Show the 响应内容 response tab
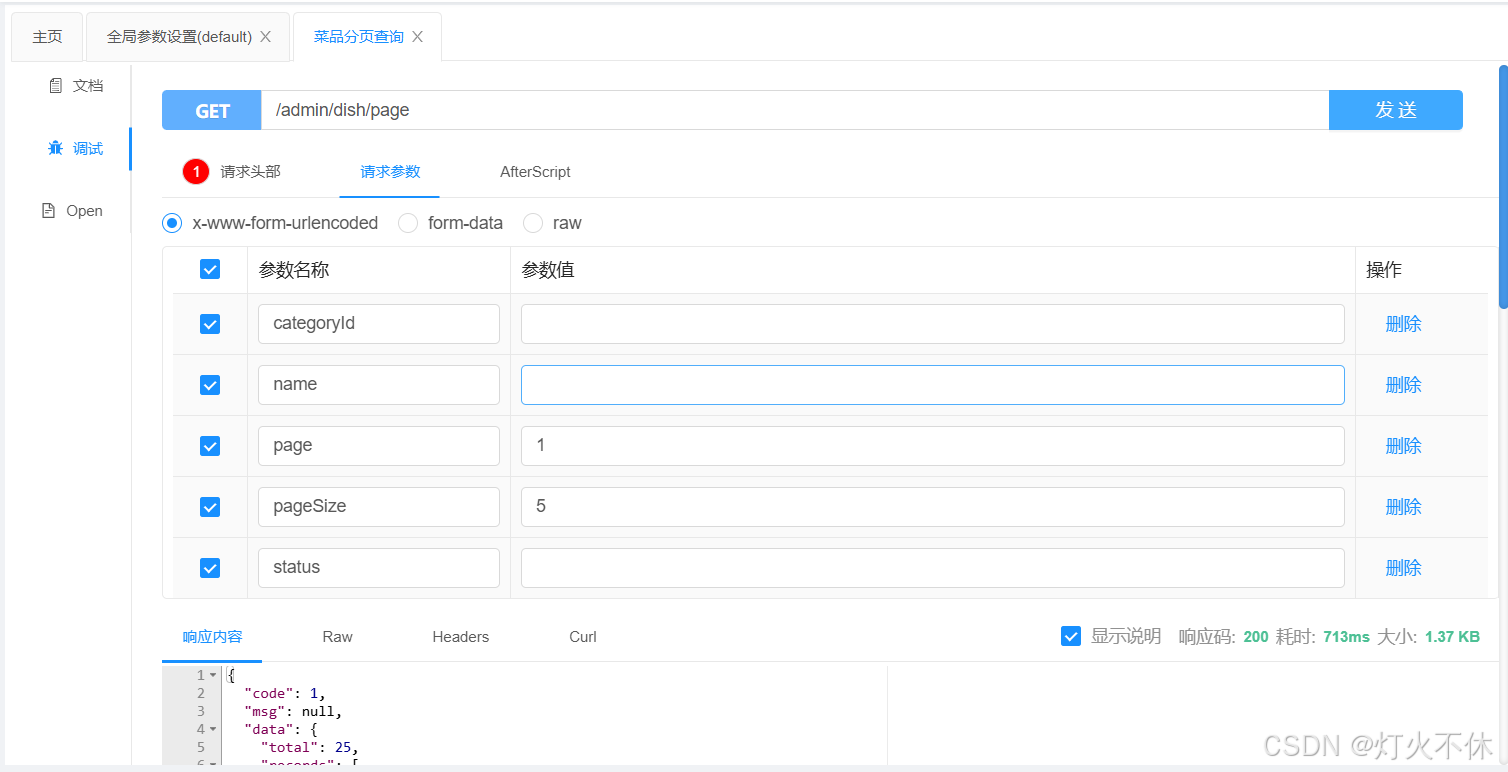 pyautogui.click(x=212, y=637)
